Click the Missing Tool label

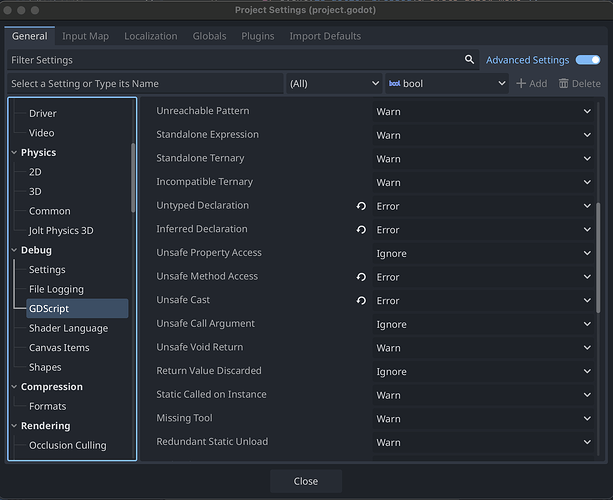[185, 418]
